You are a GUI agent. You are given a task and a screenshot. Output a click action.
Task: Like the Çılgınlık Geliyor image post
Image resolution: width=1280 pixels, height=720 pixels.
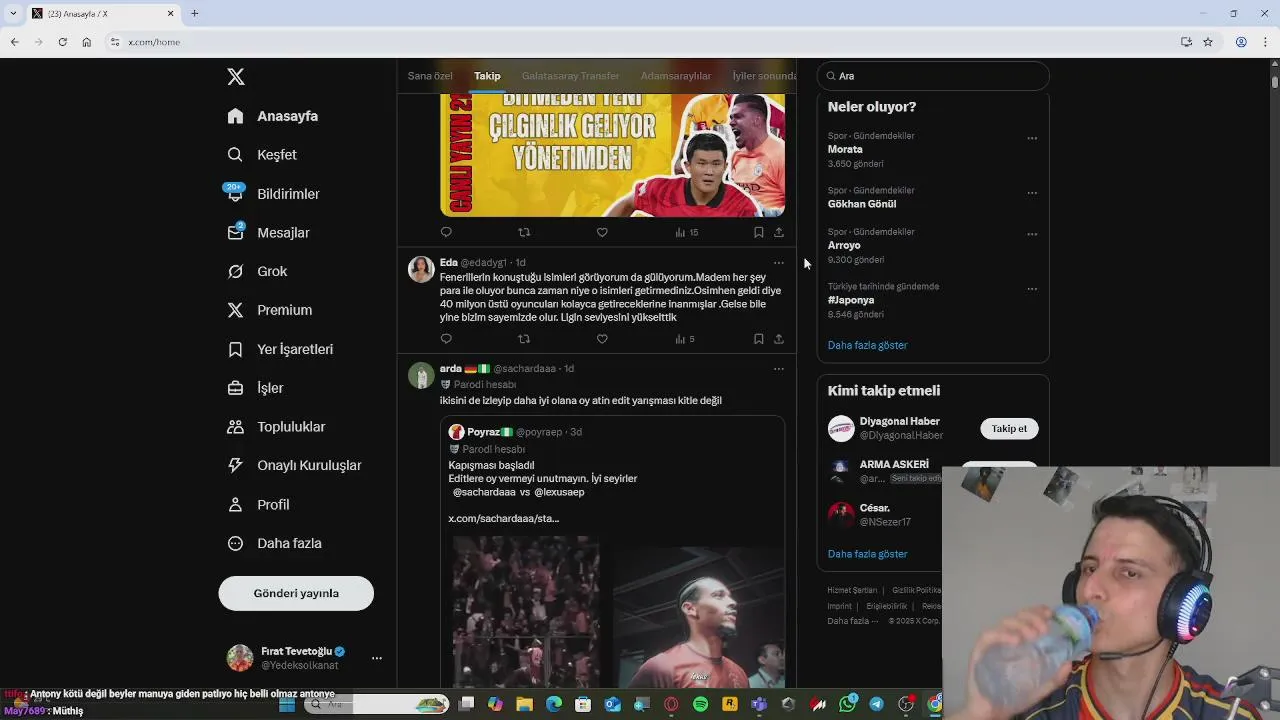pos(602,232)
